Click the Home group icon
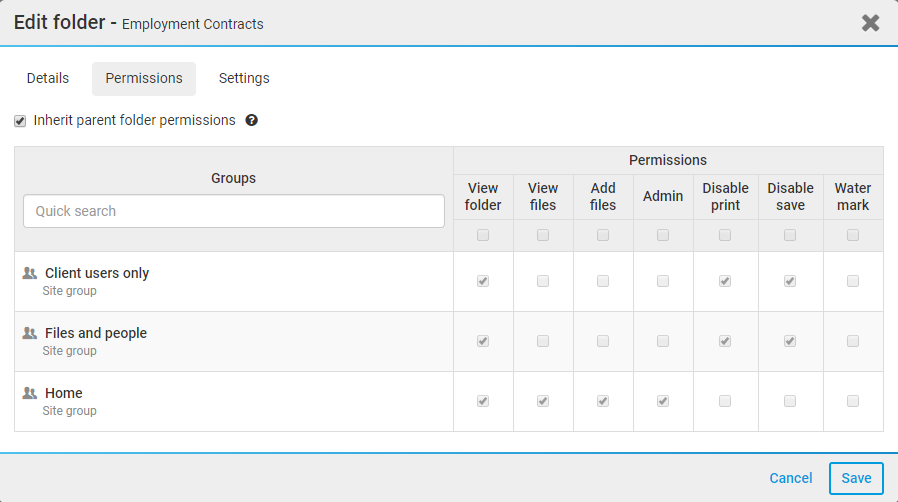Screen dimensions: 898x502 [30, 393]
